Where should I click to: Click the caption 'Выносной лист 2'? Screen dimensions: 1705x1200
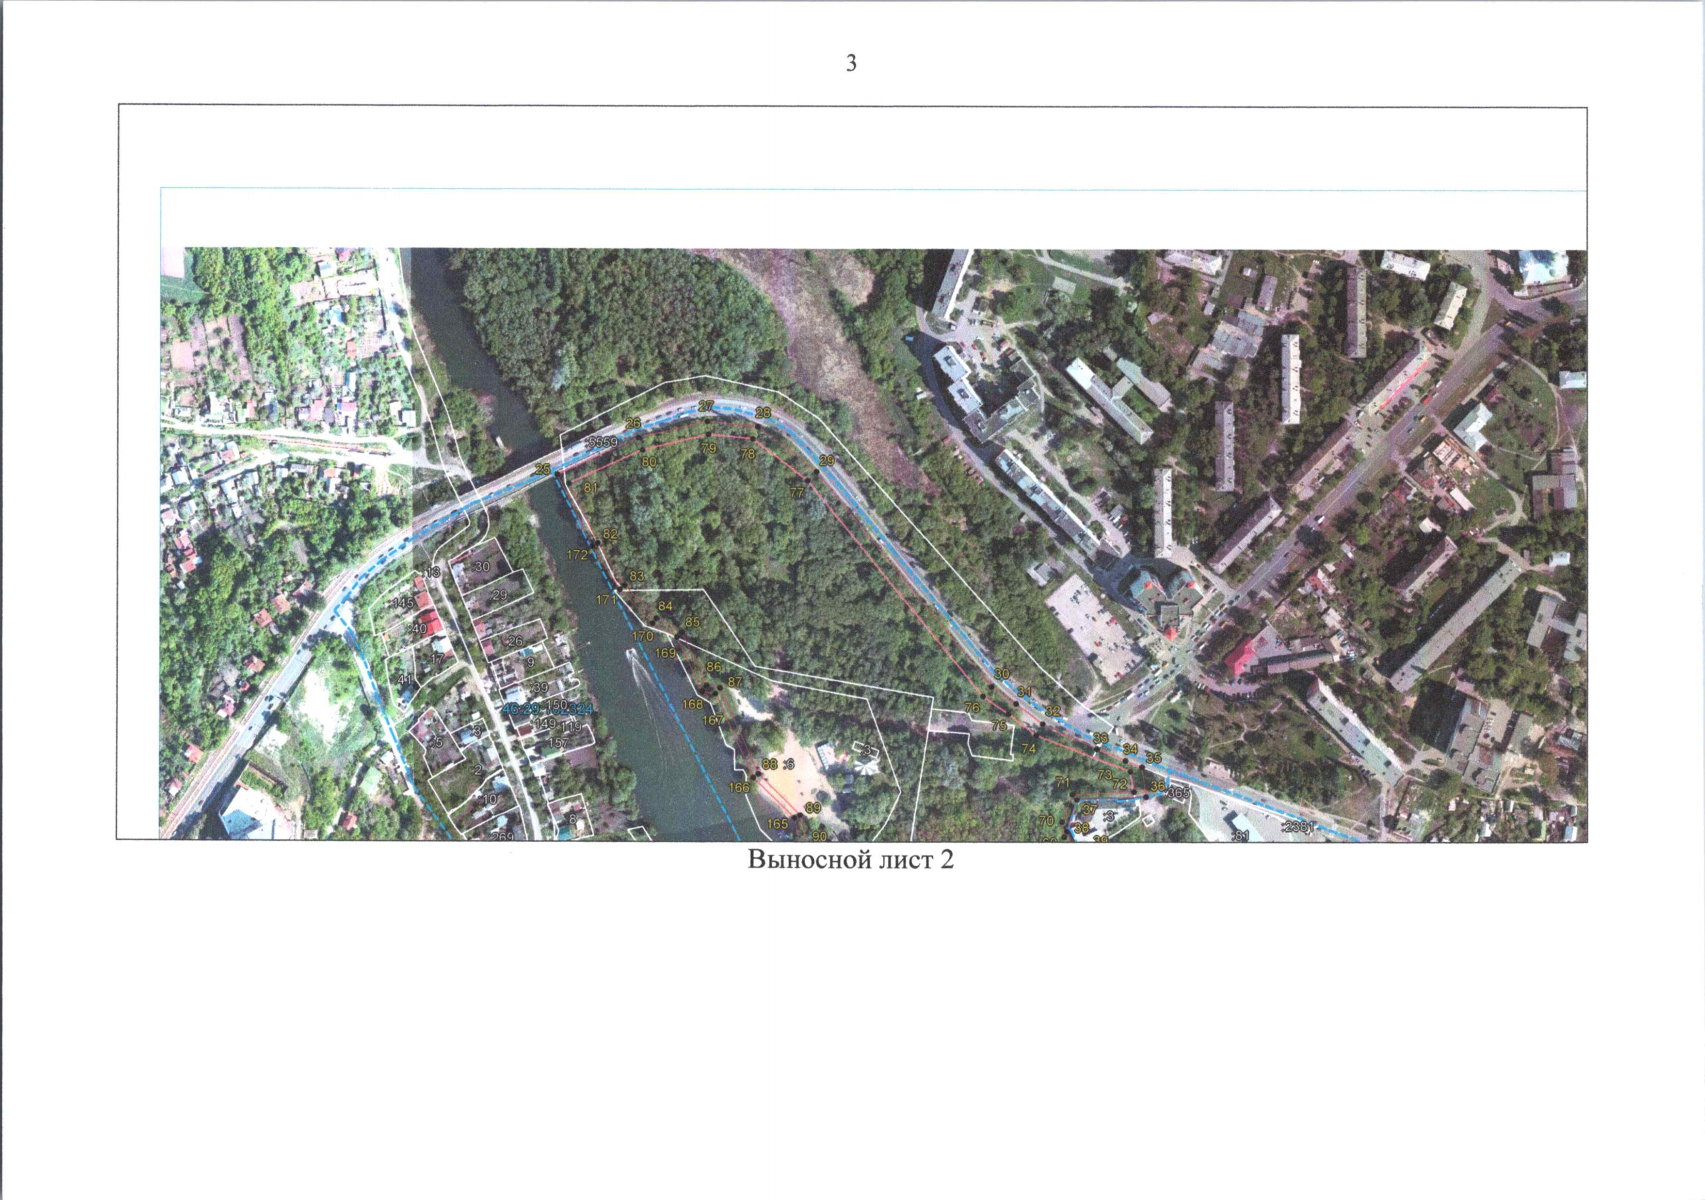(x=851, y=860)
